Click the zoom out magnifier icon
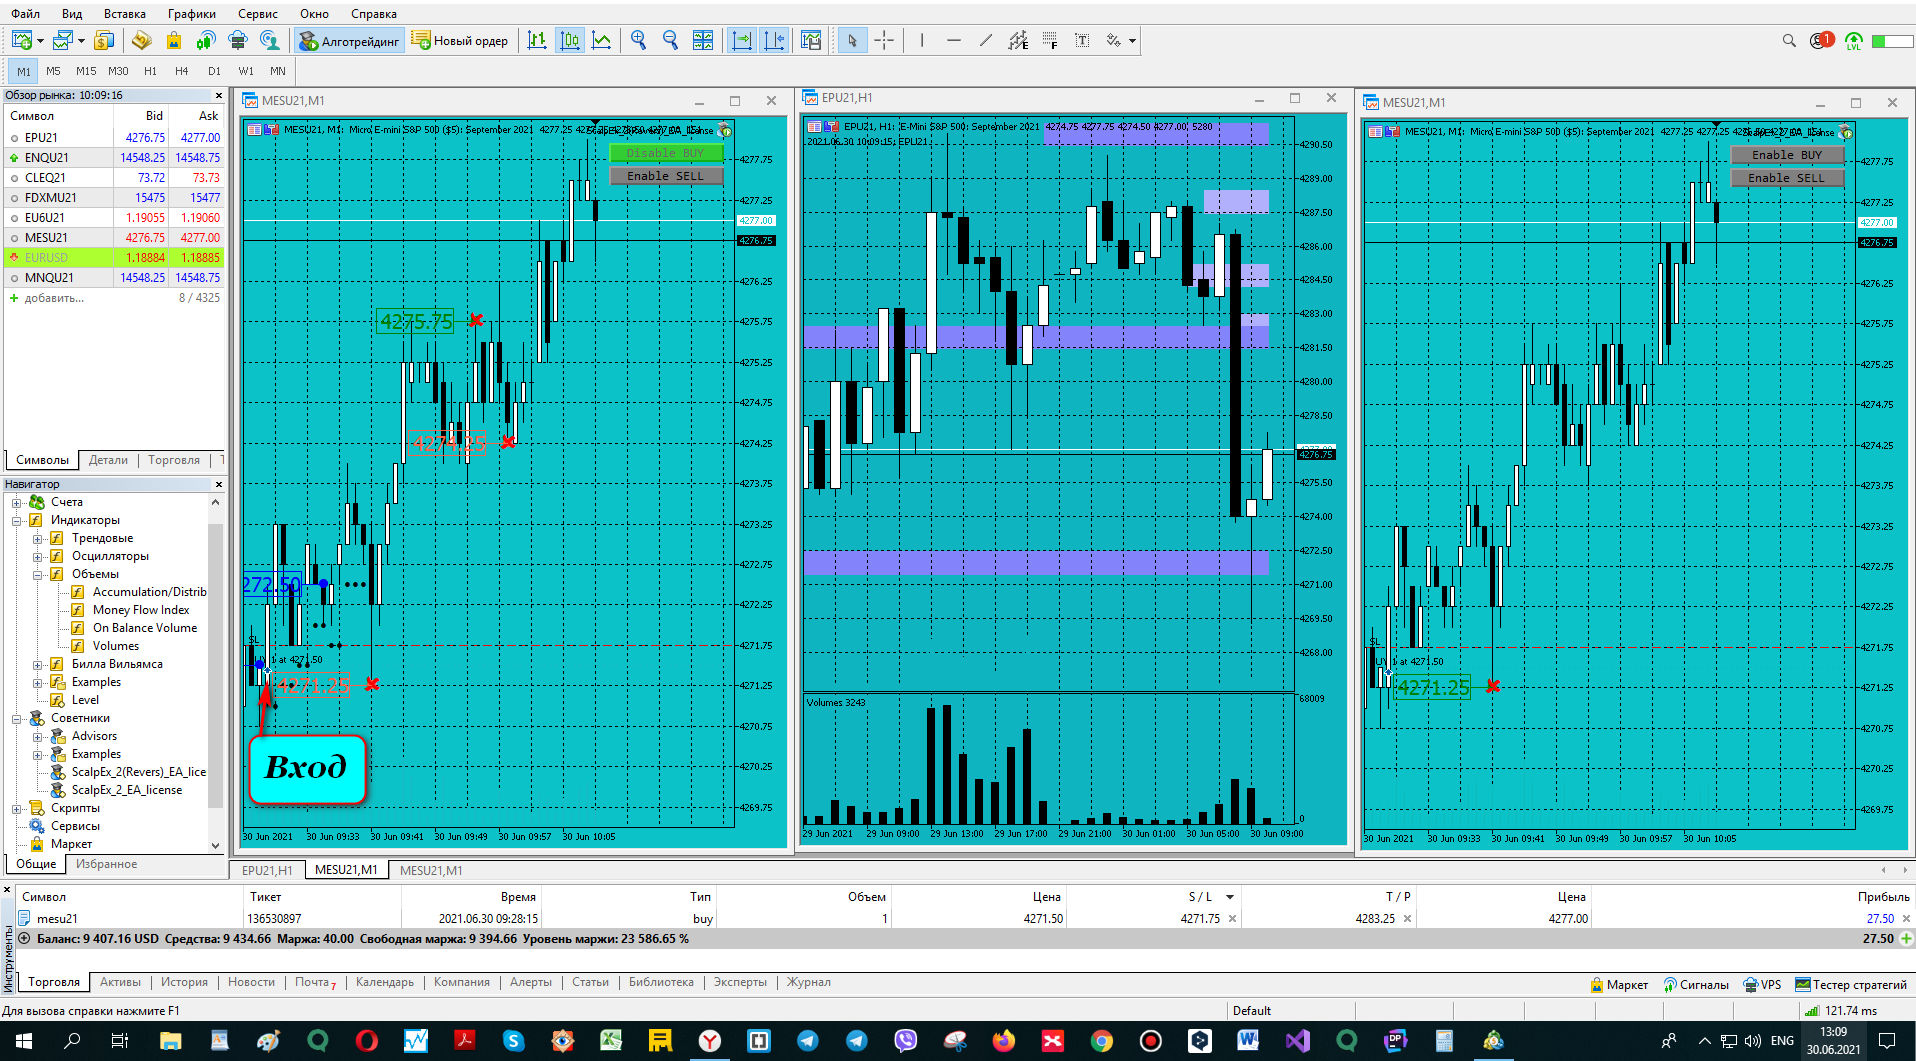 coord(670,41)
